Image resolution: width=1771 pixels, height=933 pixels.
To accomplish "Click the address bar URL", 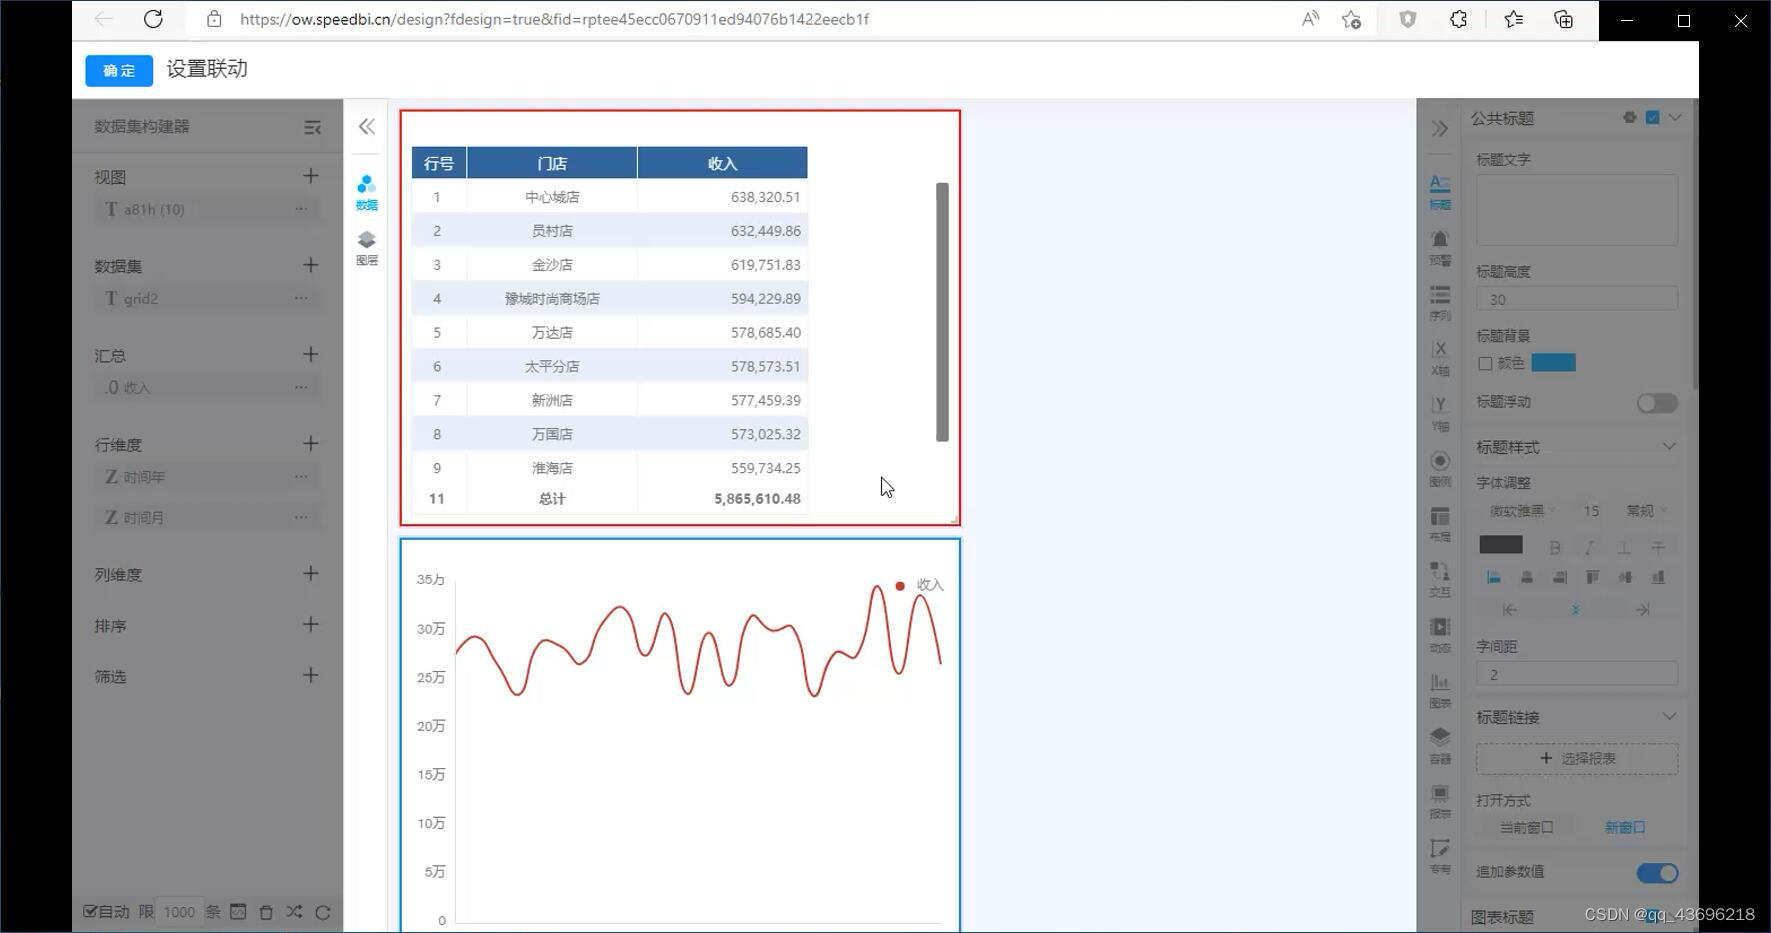I will click(554, 19).
